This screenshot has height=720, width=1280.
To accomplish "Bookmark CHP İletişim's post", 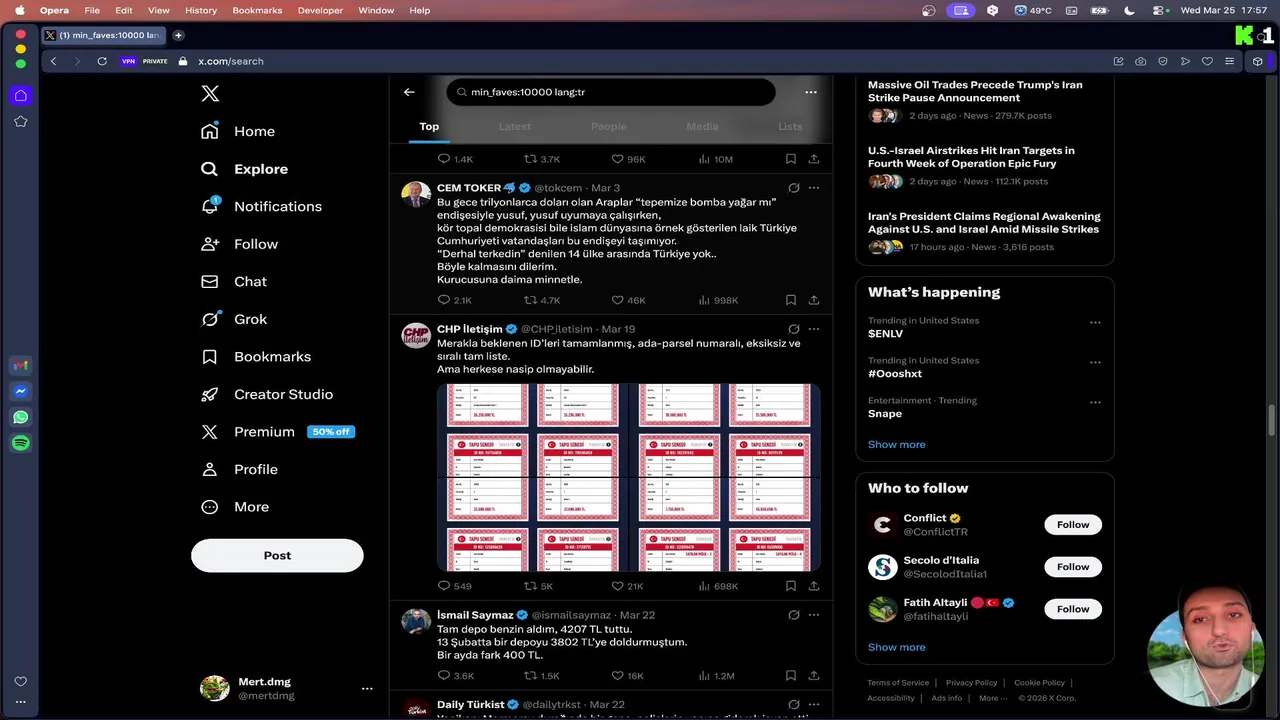I will 790,586.
